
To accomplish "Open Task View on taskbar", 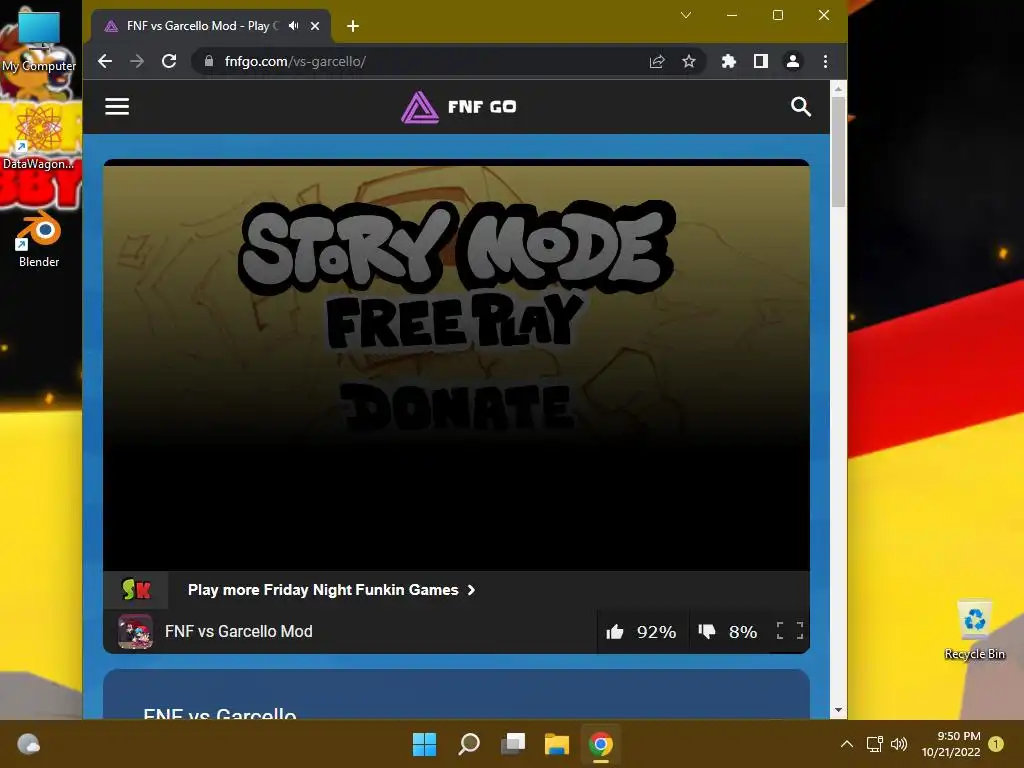I will click(x=513, y=744).
